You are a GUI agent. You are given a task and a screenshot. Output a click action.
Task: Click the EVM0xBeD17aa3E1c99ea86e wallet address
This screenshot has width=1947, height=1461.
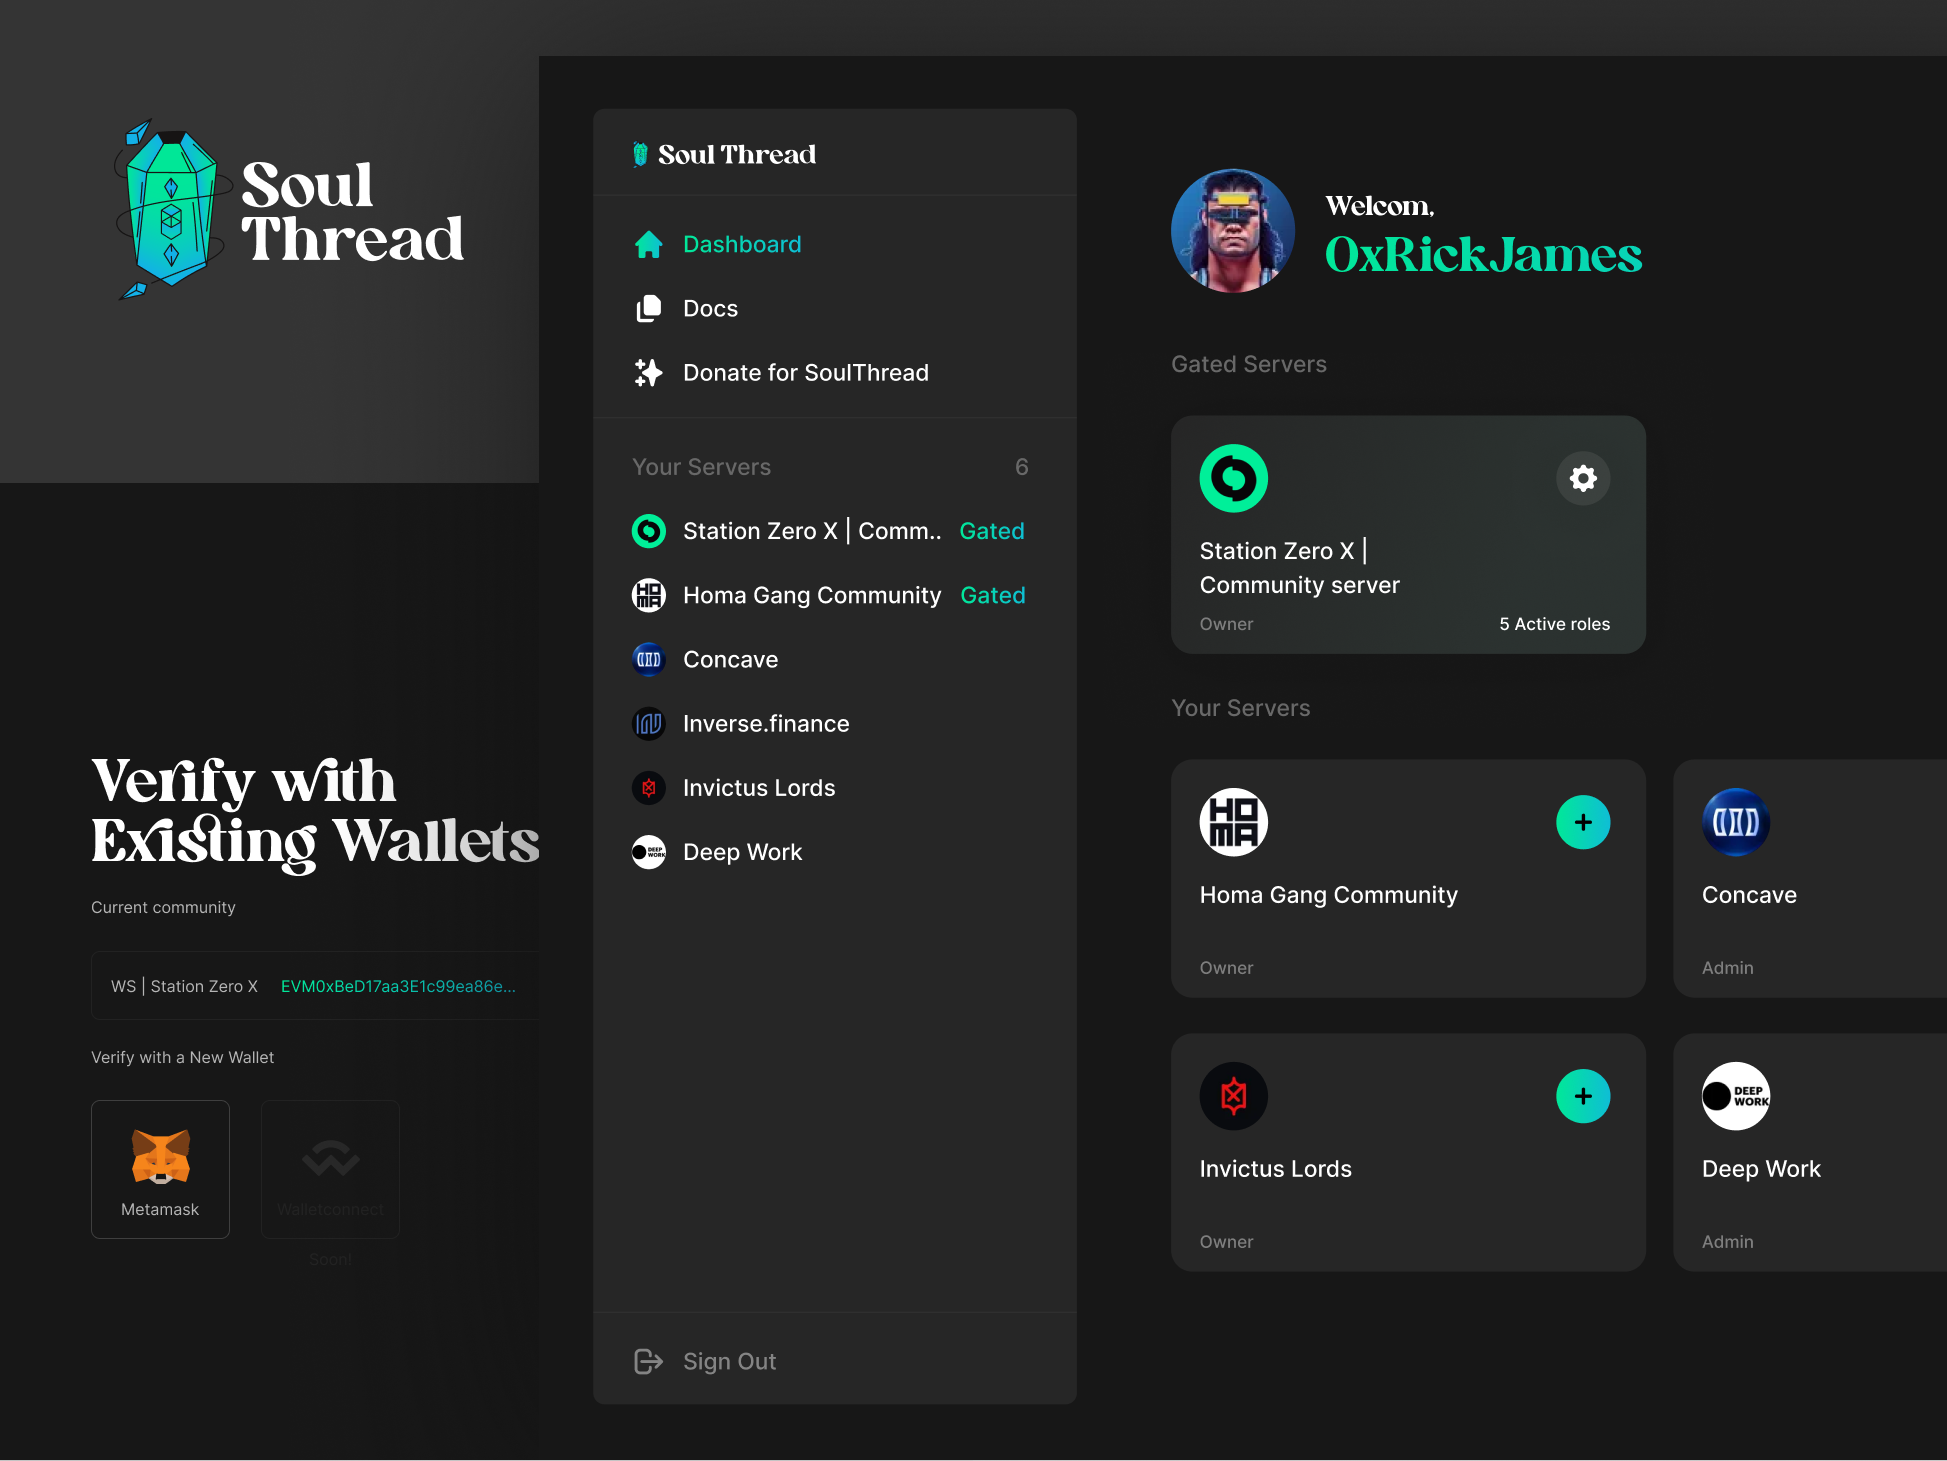pyautogui.click(x=398, y=986)
